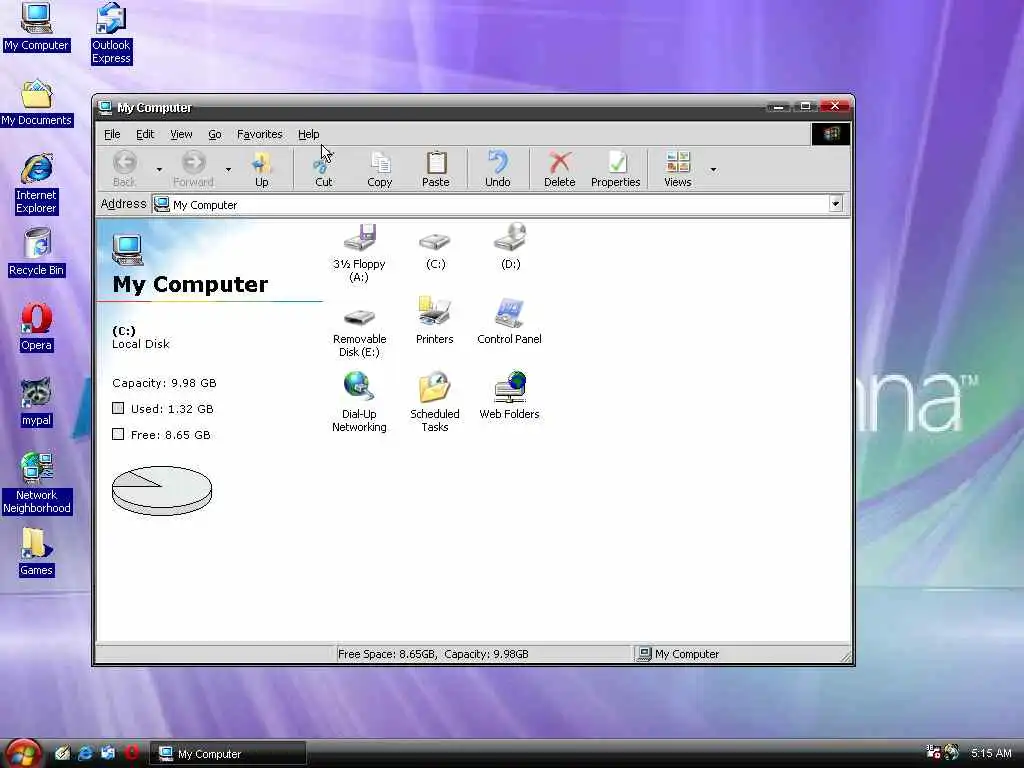The height and width of the screenshot is (768, 1024).
Task: Click the Delete toolbar icon
Action: 560,168
